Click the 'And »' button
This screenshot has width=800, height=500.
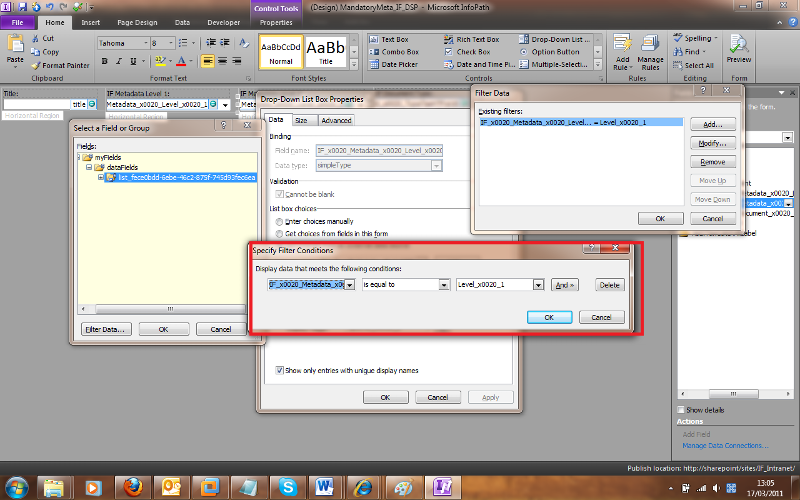point(565,285)
